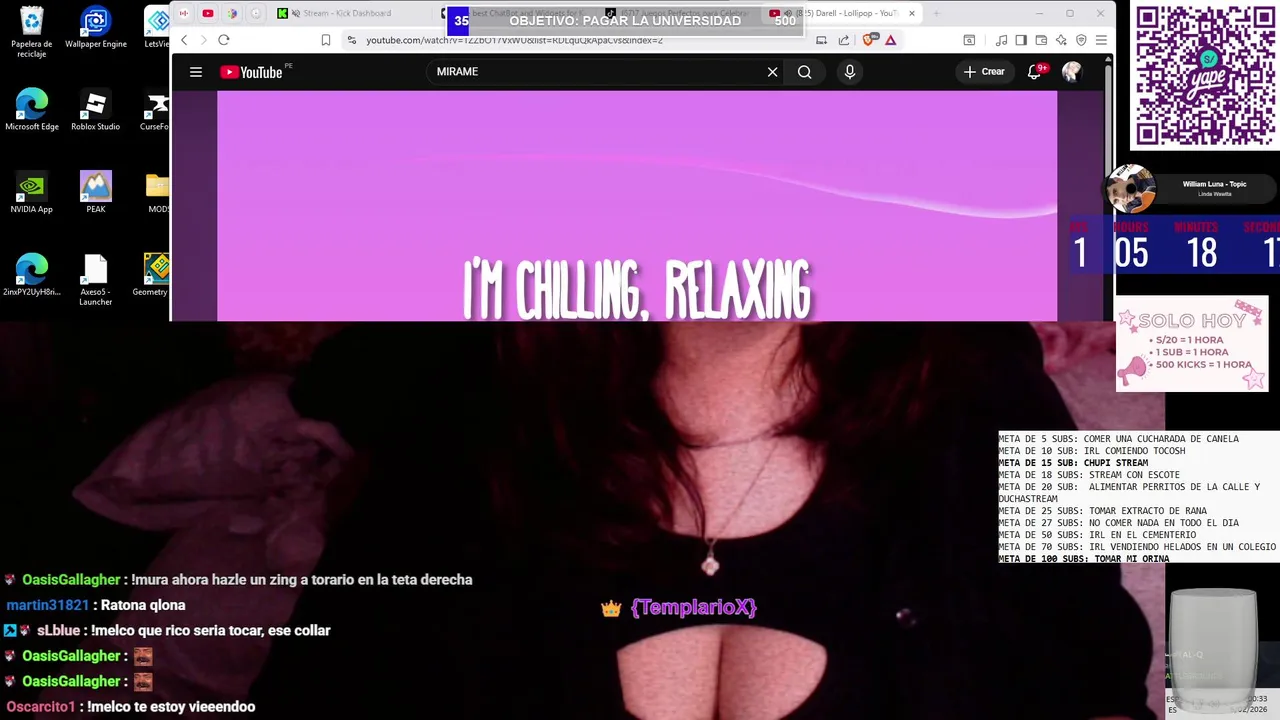The image size is (1280, 720).
Task: Open Brave Shields lion icon
Action: pos(868,40)
